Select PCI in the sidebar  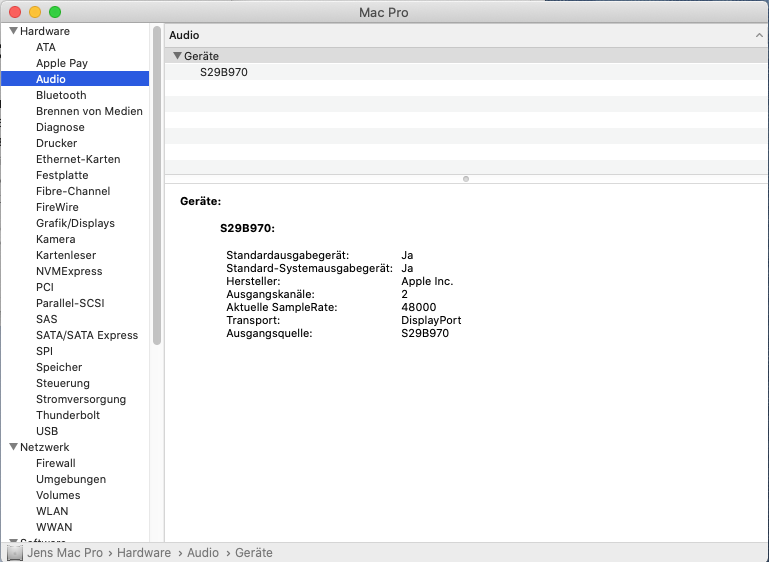[45, 287]
